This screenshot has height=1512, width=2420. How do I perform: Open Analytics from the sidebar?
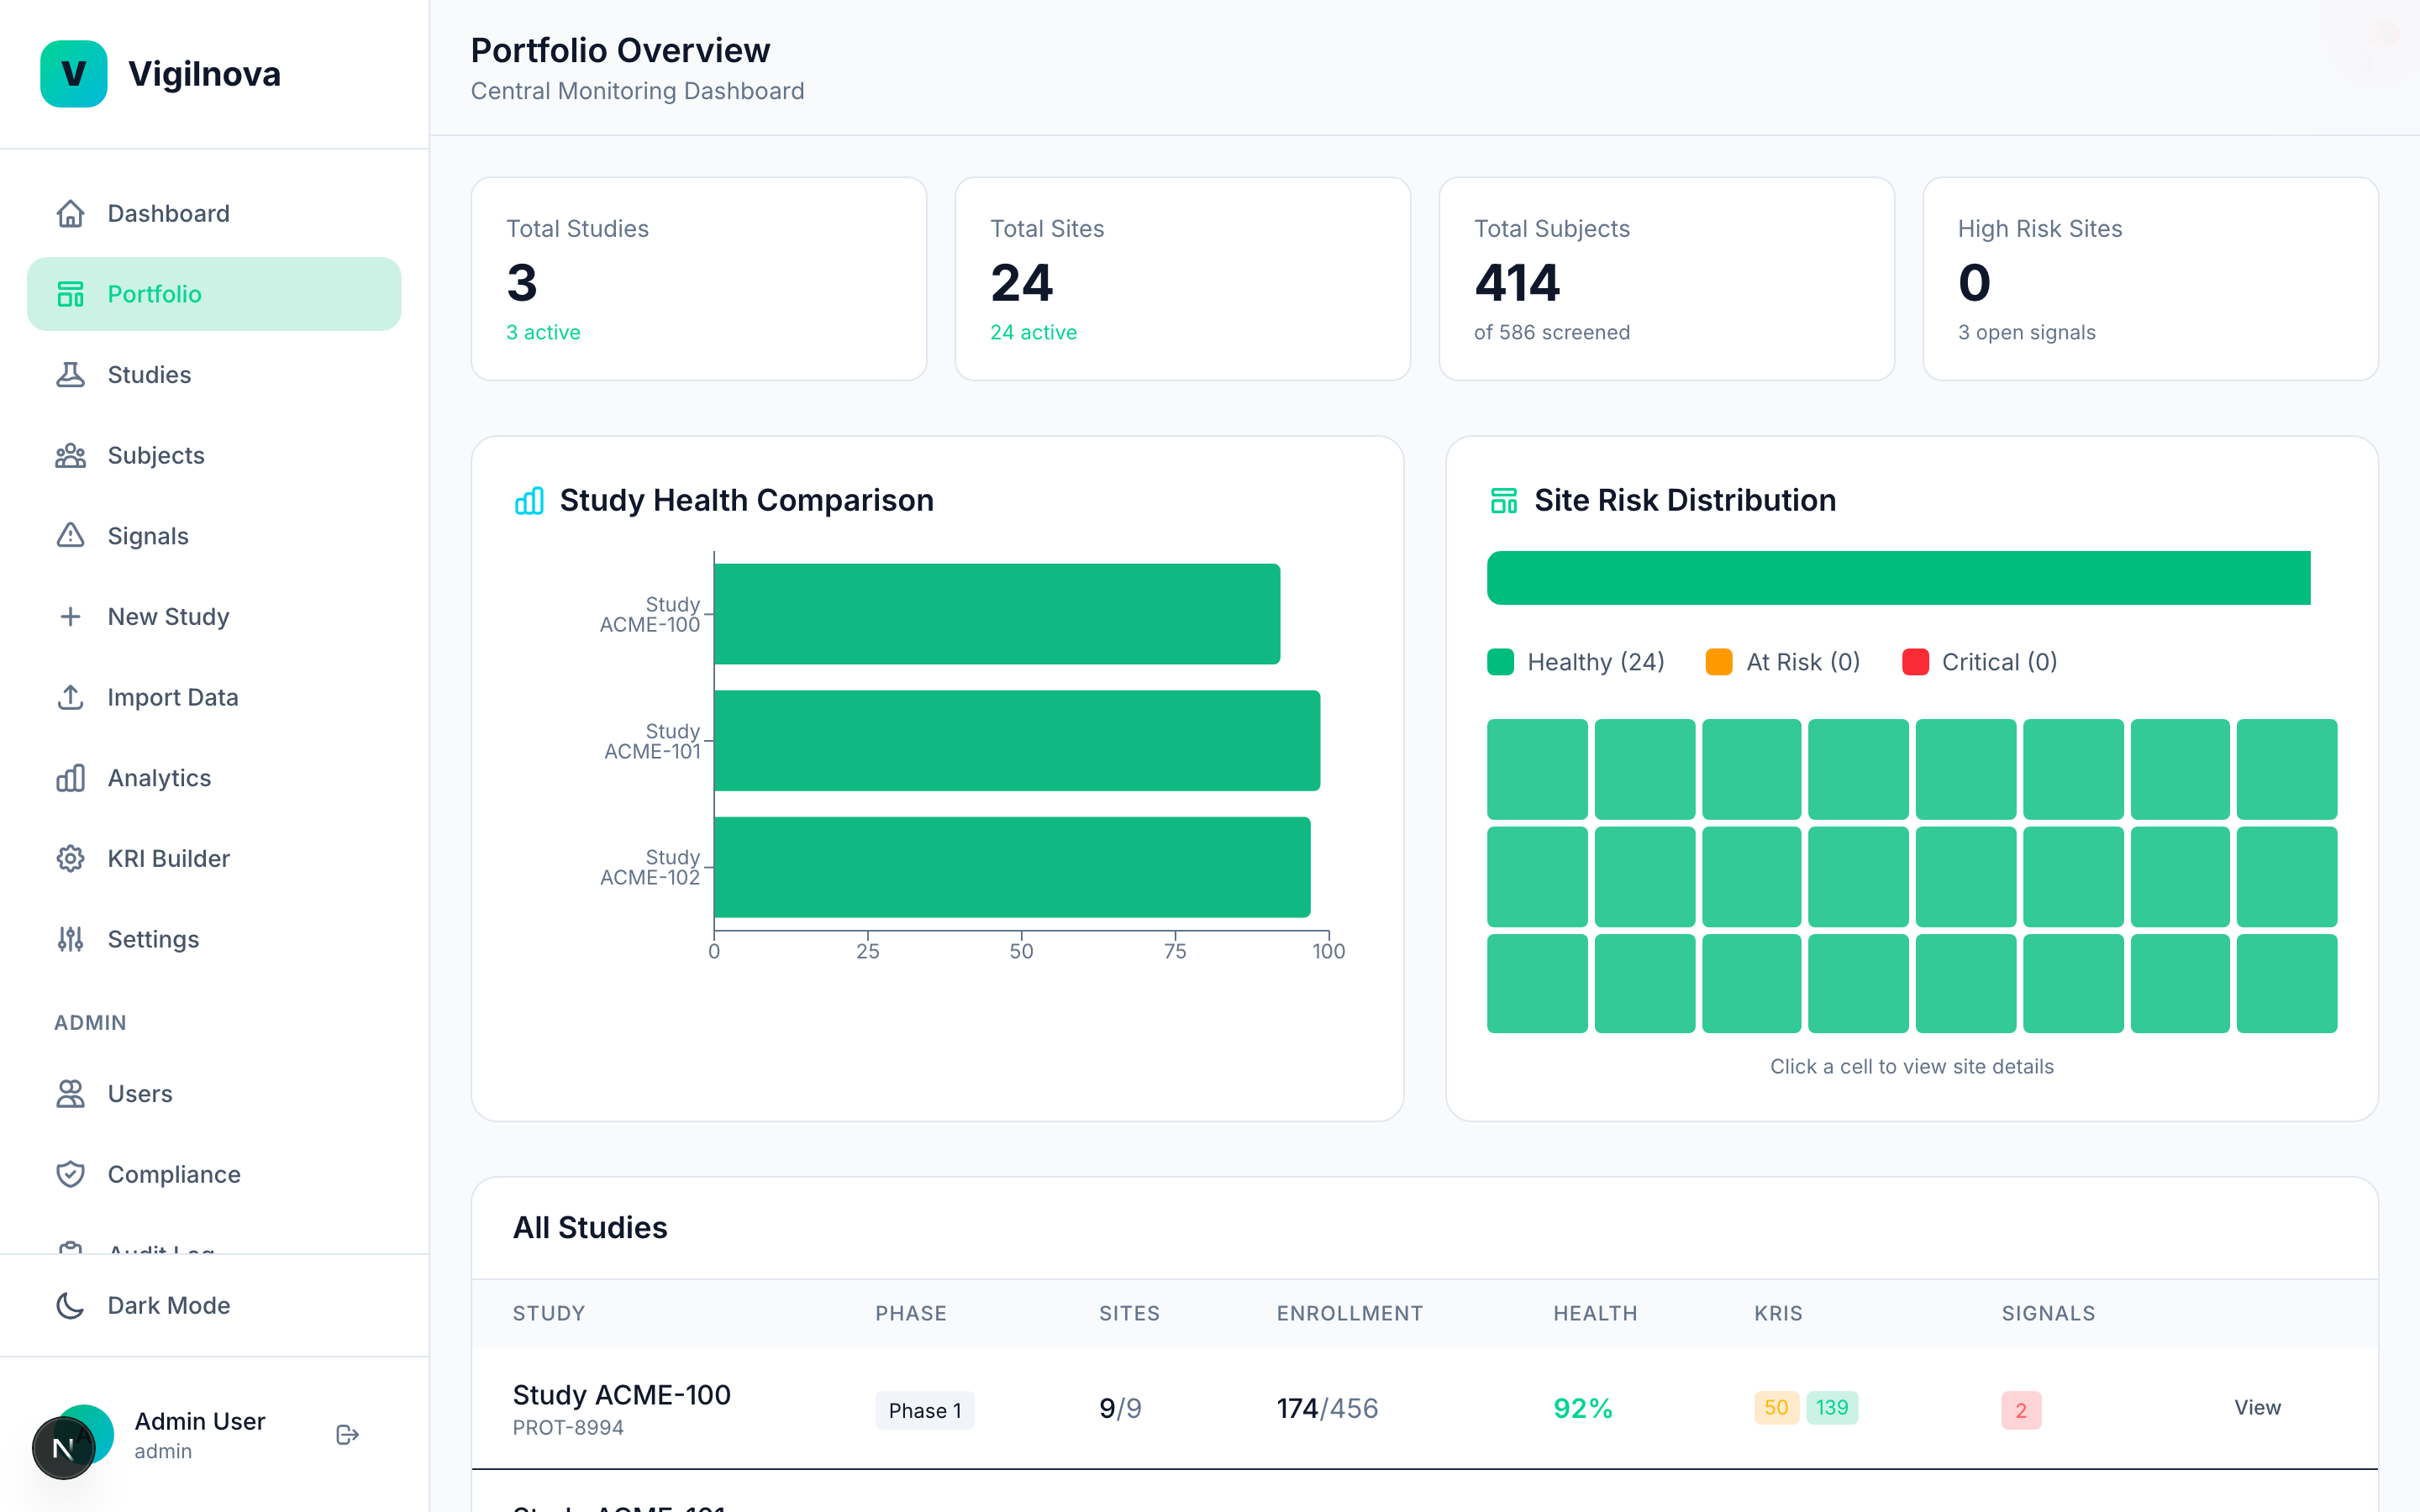coord(158,777)
